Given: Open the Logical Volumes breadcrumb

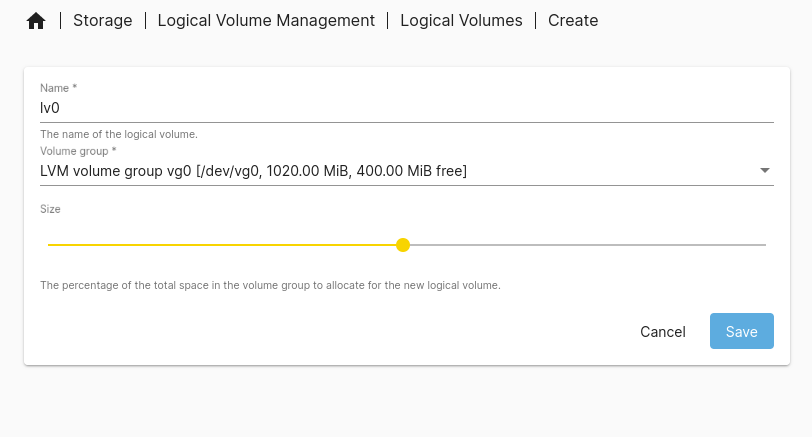Looking at the screenshot, I should click(x=461, y=21).
